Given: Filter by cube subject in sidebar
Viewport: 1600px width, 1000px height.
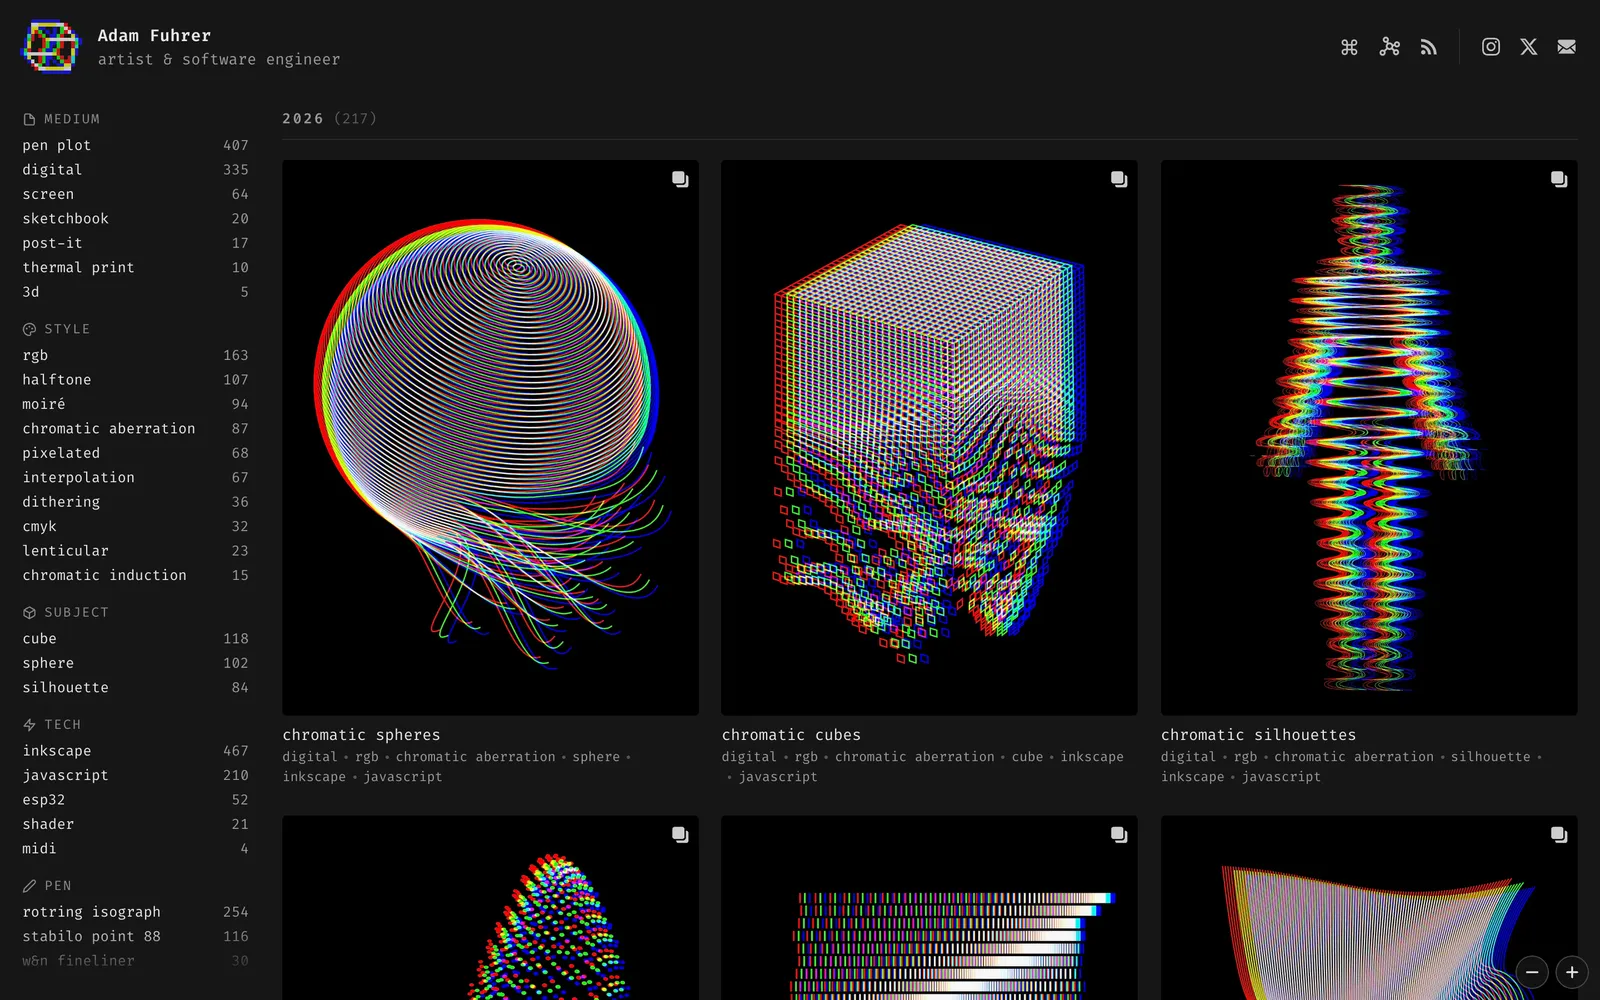Looking at the screenshot, I should click(x=135, y=638).
